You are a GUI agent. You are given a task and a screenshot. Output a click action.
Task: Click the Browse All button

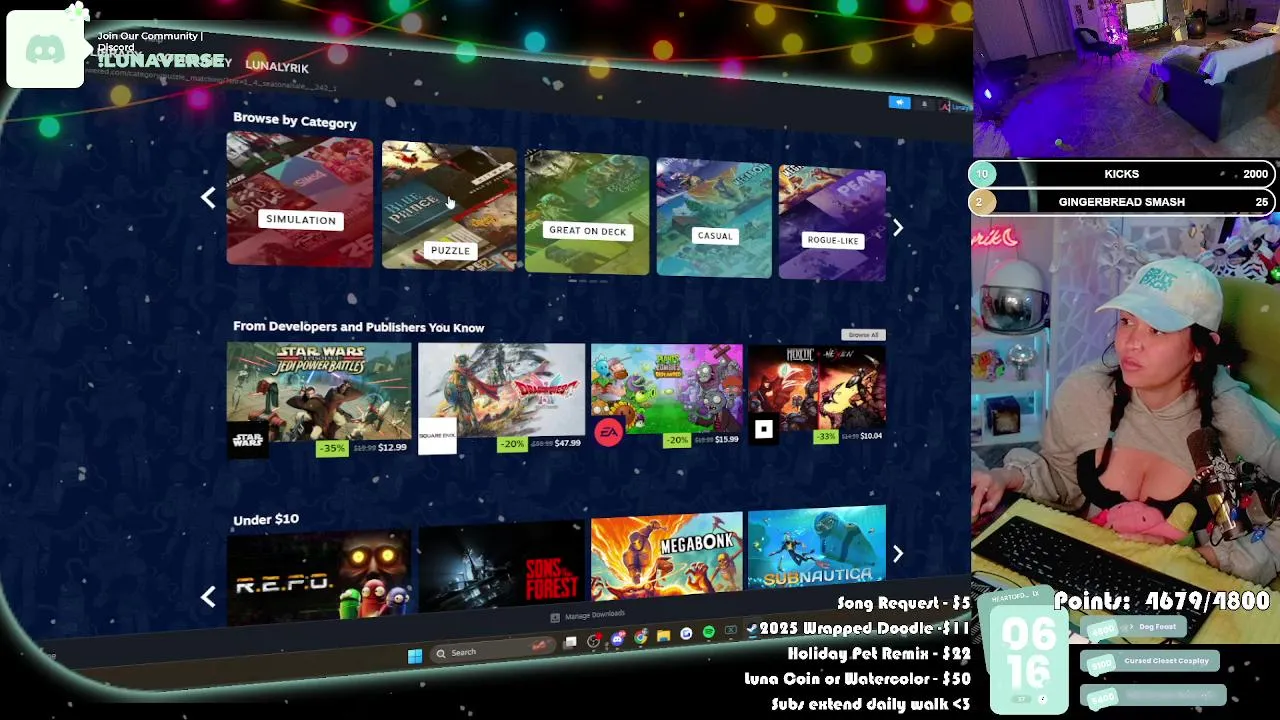coord(863,335)
